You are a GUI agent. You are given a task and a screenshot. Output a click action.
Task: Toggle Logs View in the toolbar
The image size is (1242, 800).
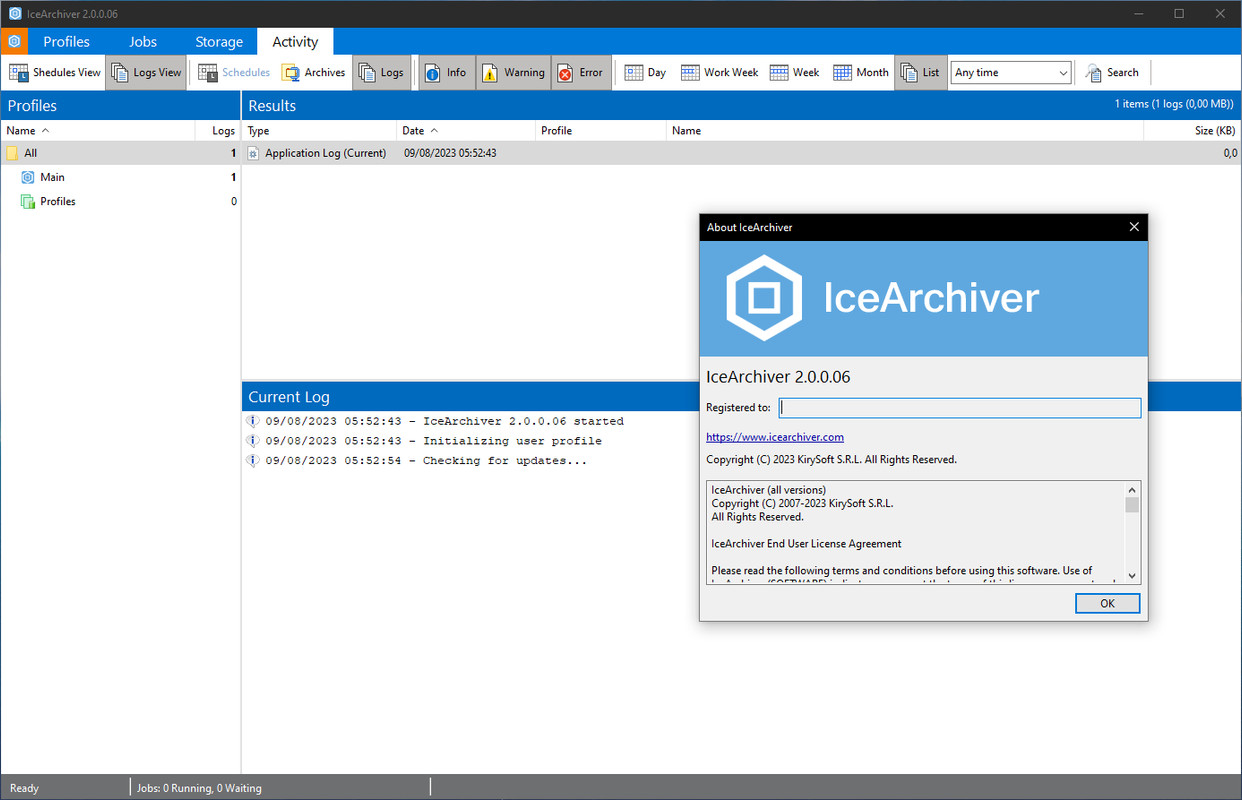click(147, 72)
